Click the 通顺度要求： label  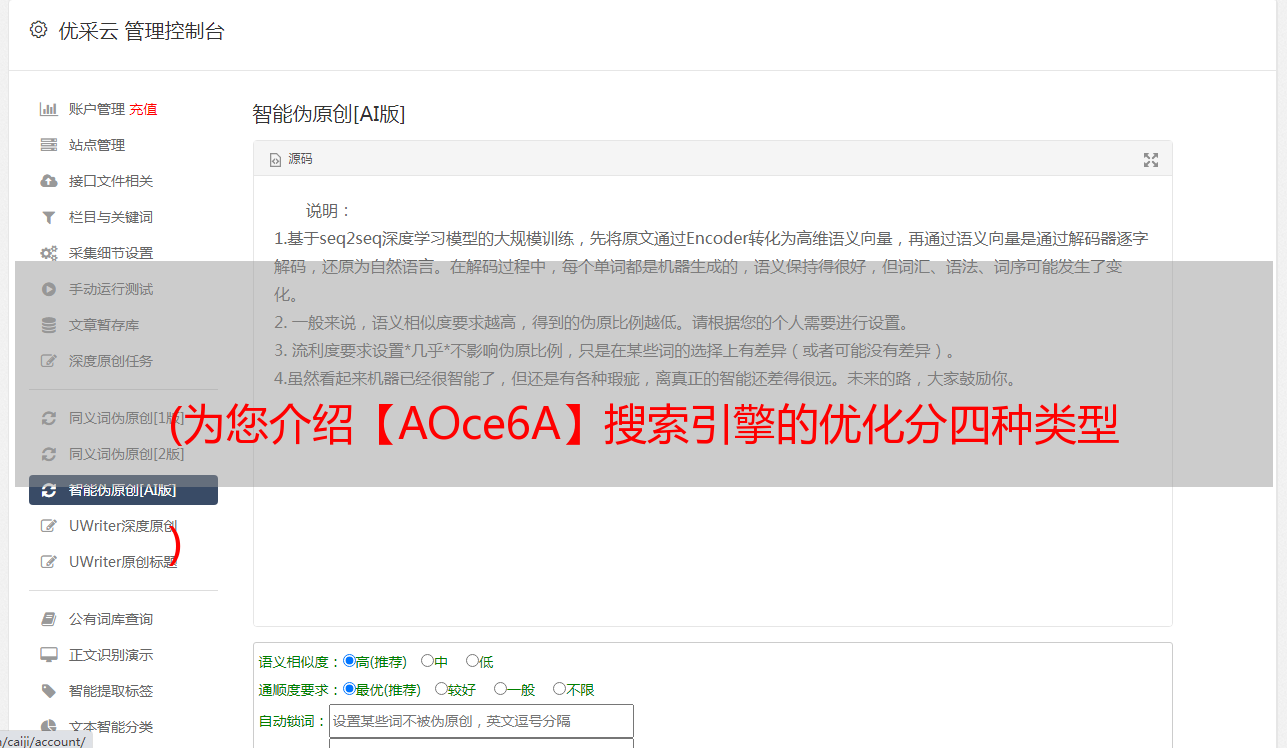pyautogui.click(x=300, y=690)
